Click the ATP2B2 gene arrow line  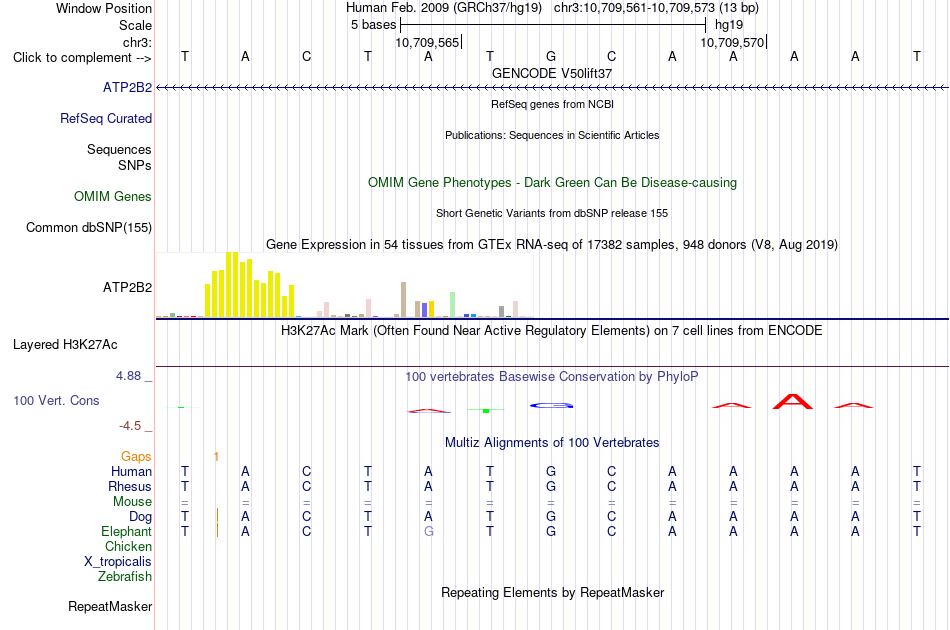point(553,88)
